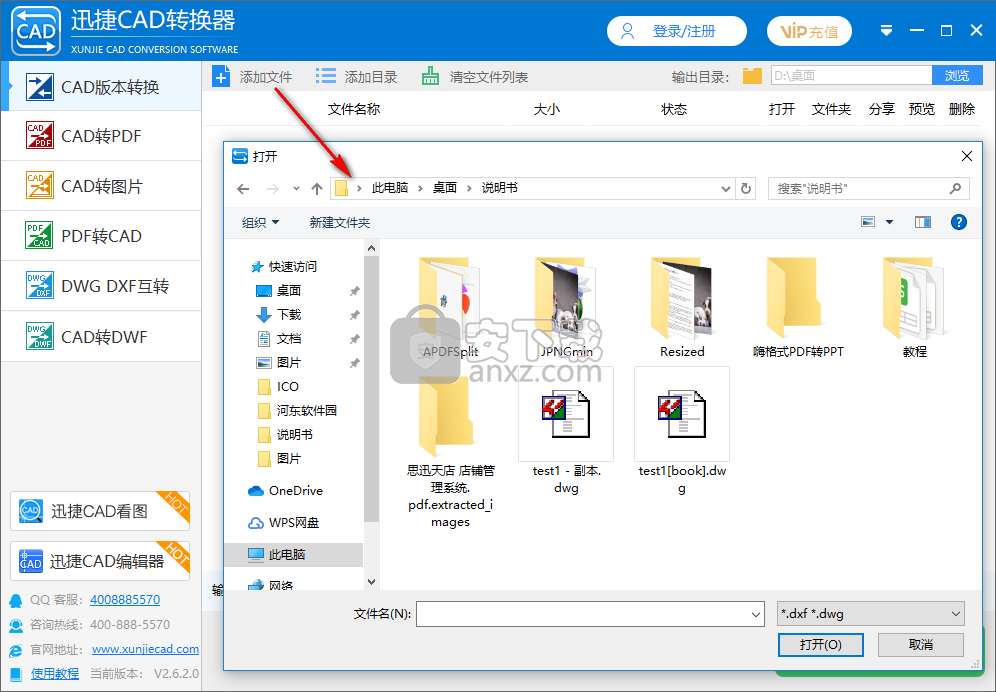Screen dimensions: 996x692
Task: Select 文档 in quick access
Action: [279, 339]
